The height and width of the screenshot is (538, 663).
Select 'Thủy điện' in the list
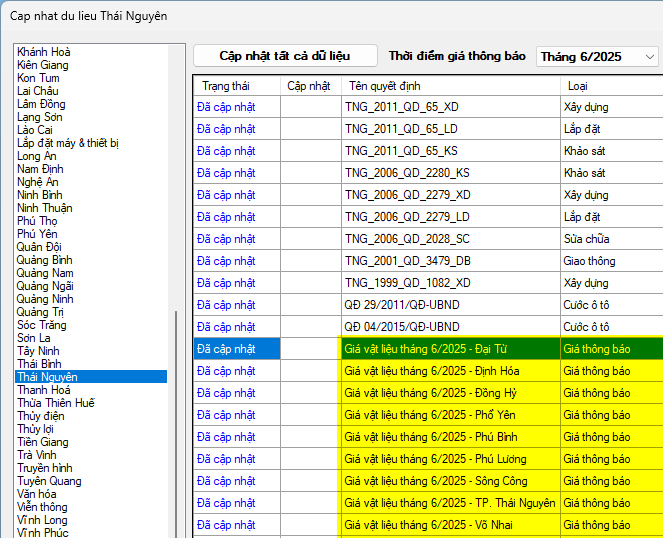pos(41,416)
